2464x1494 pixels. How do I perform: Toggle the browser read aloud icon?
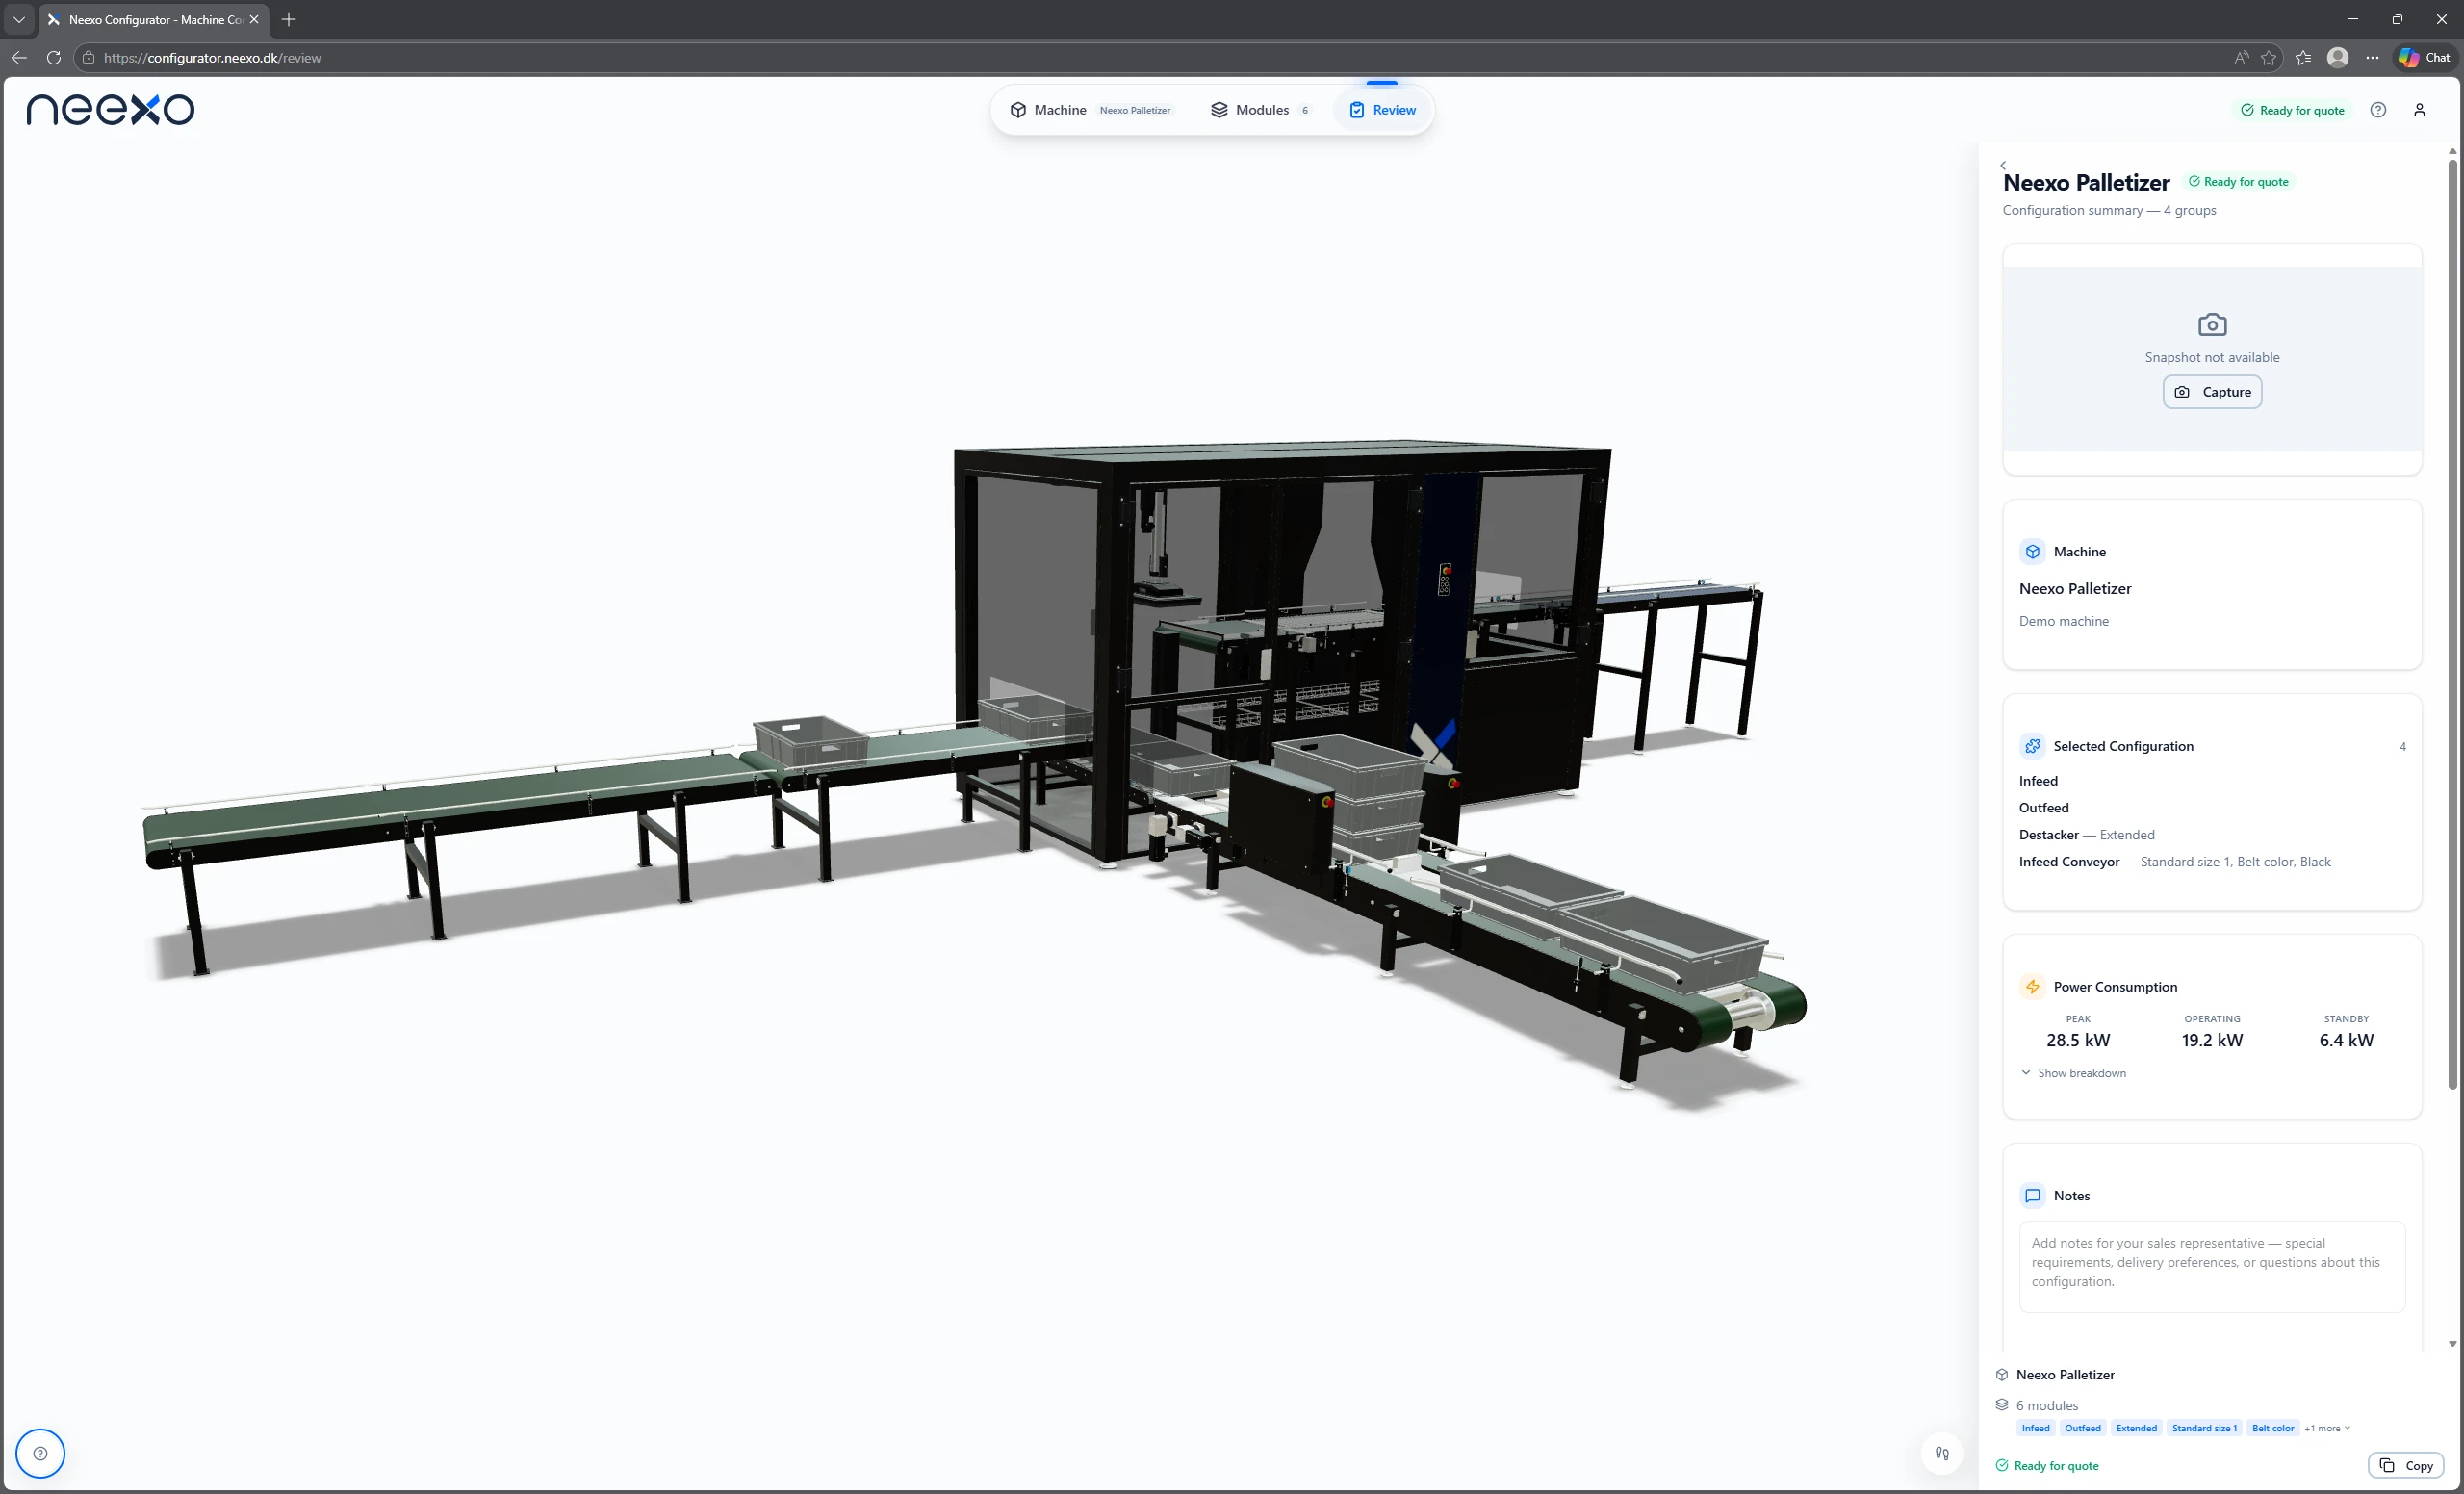[x=2241, y=58]
